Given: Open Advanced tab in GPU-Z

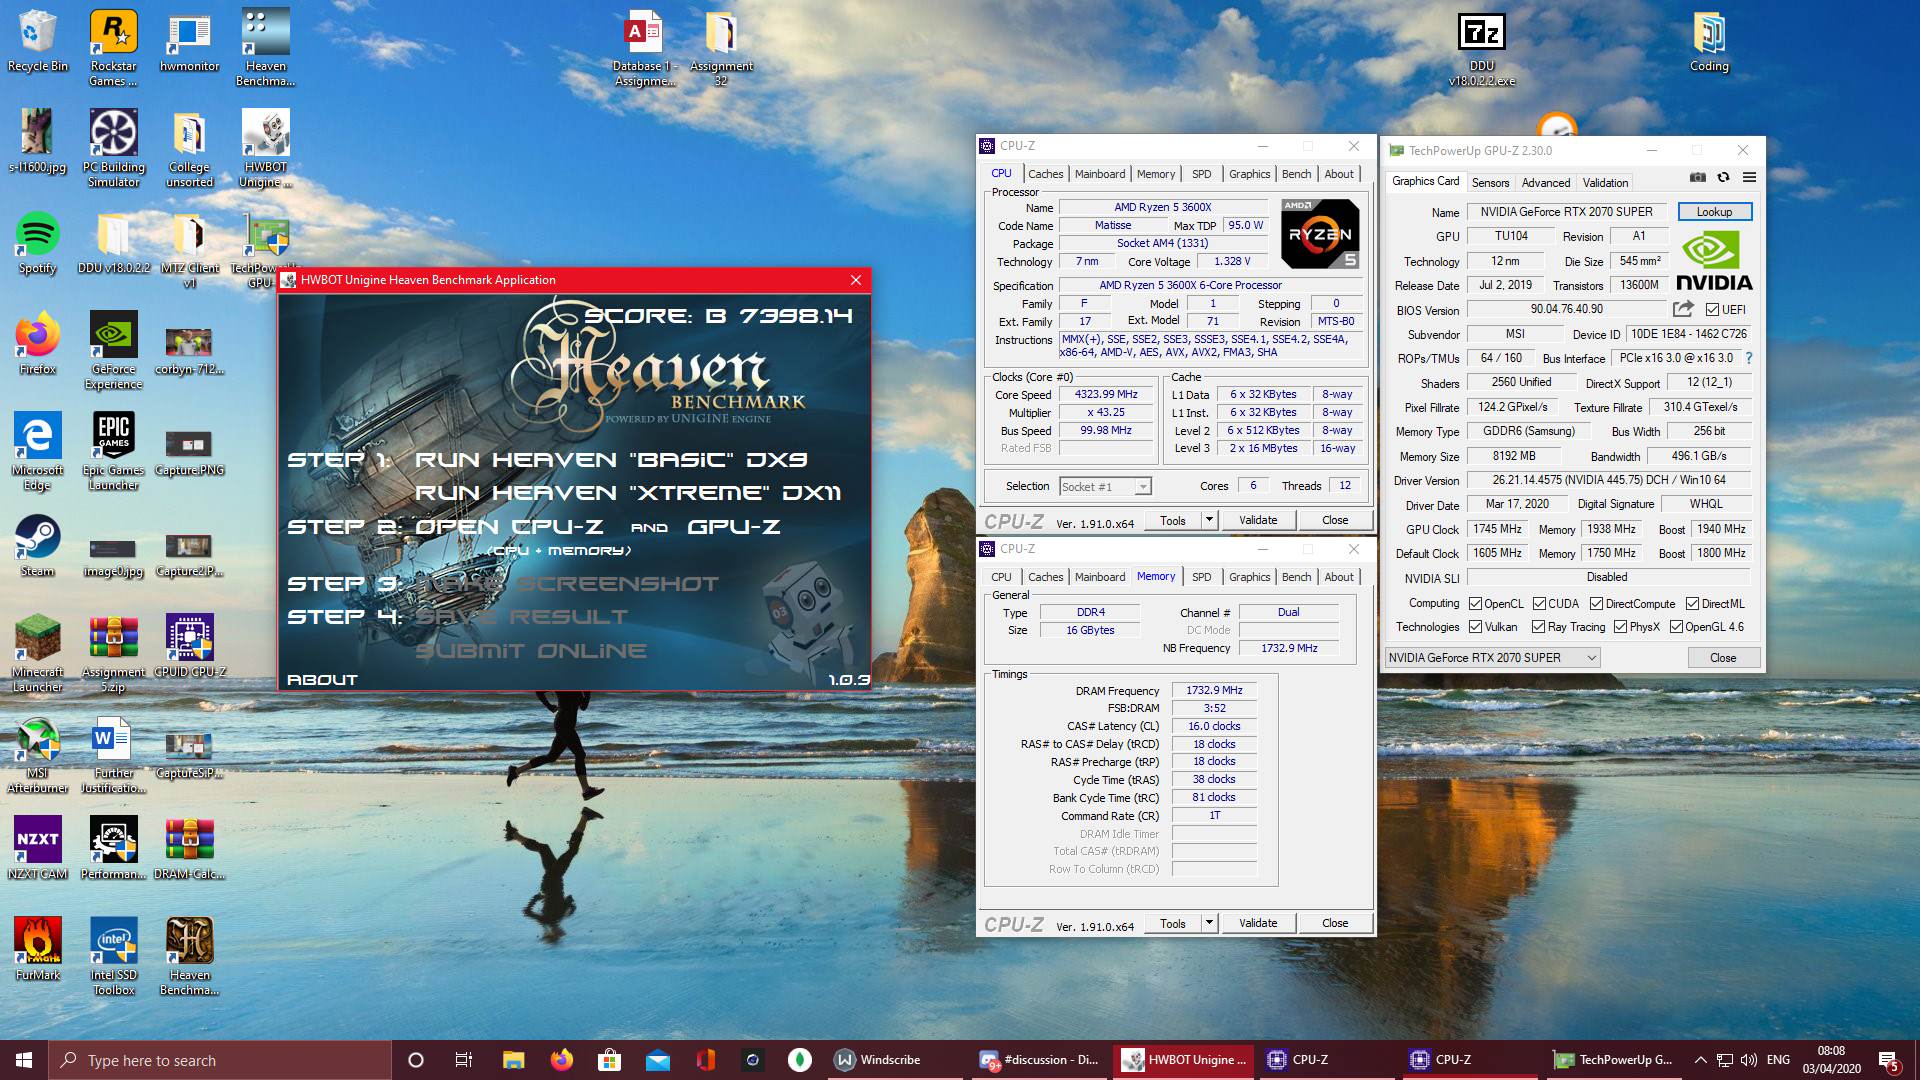Looking at the screenshot, I should (1545, 183).
